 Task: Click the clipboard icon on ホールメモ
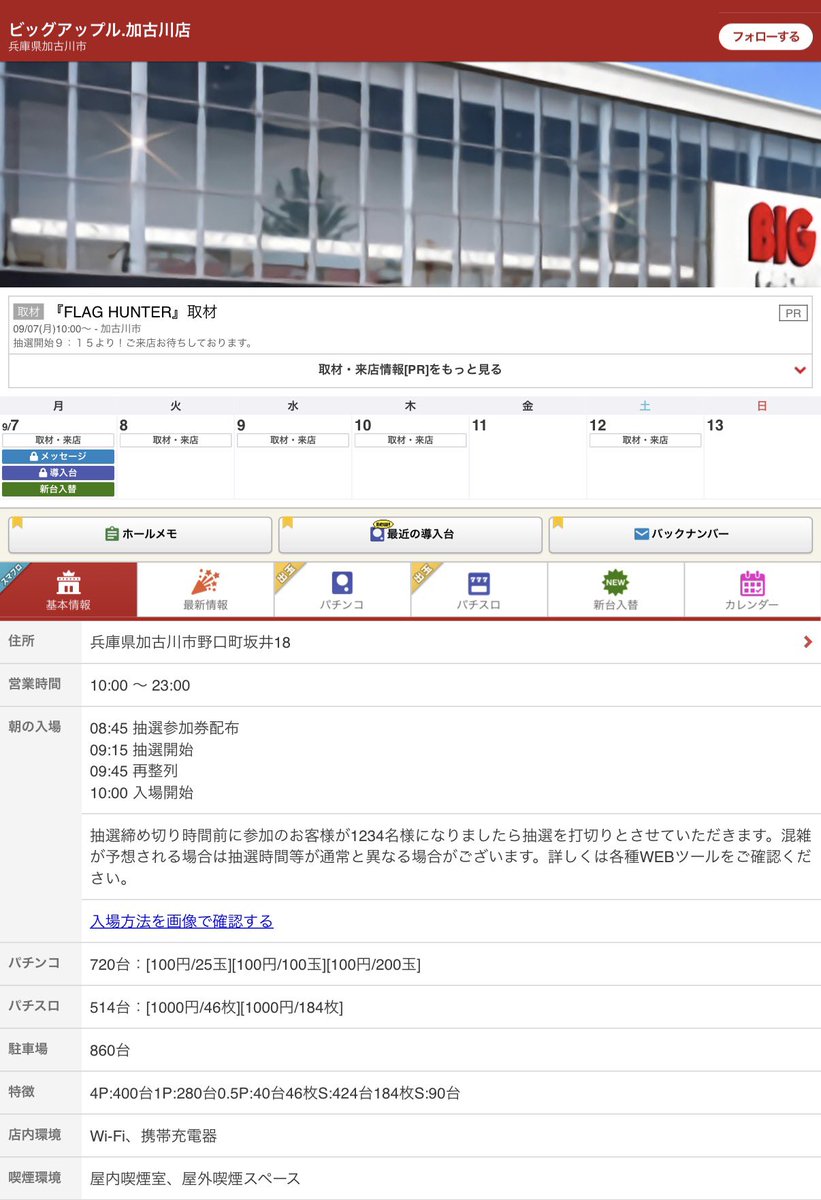tap(111, 534)
